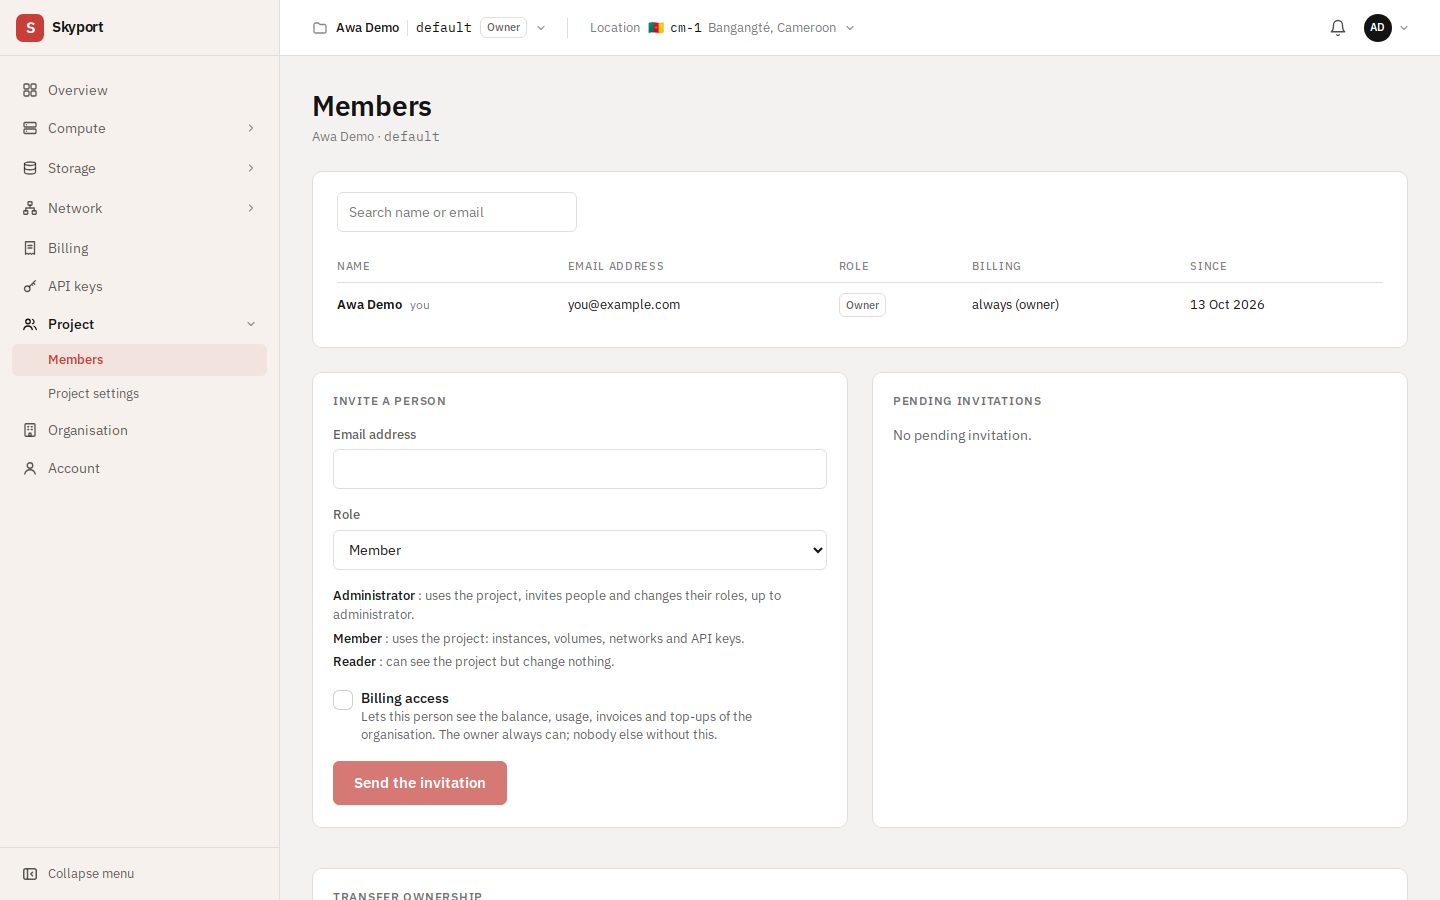Open API keys page
Viewport: 1440px width, 900px height.
[139, 286]
